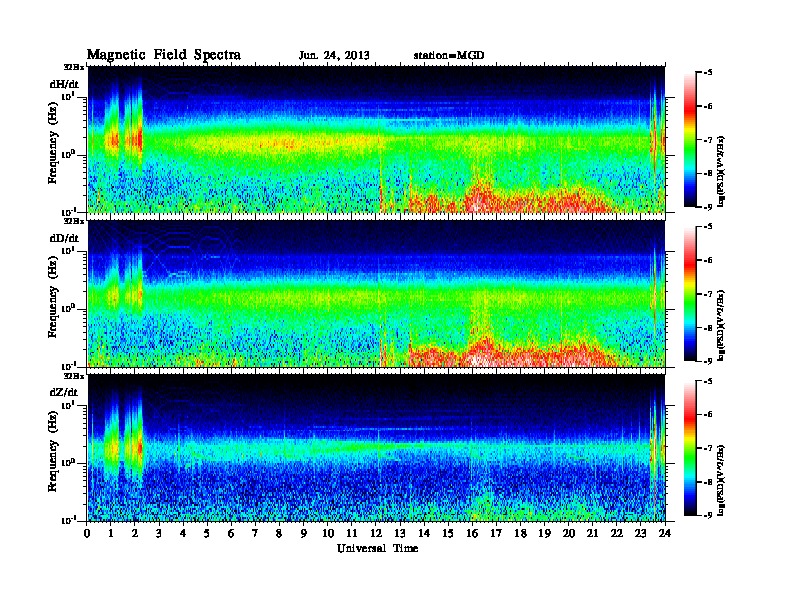
Task: Click the "22" hour tick label on time axis
Action: tap(616, 533)
